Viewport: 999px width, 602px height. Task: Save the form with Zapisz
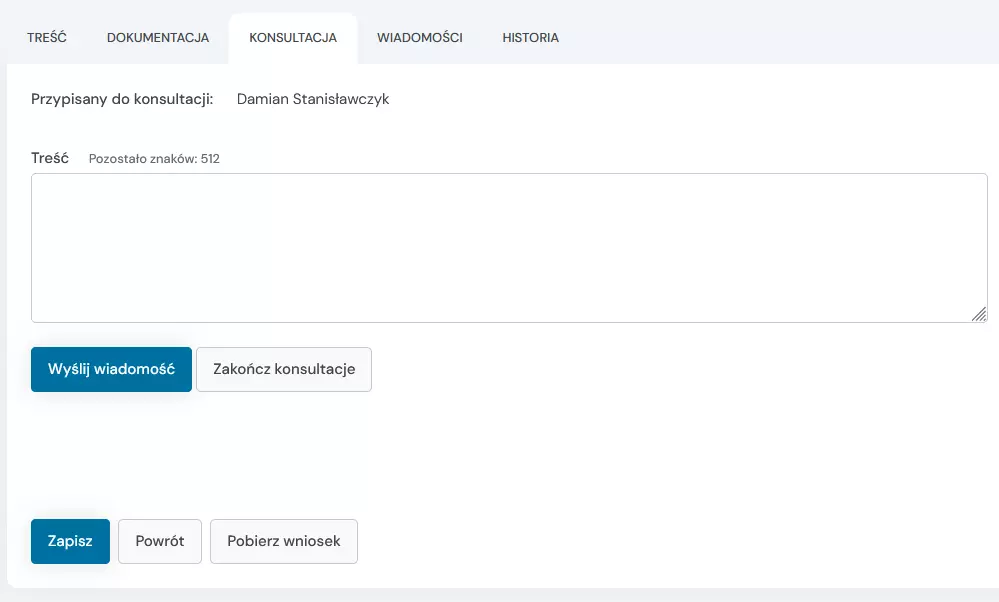click(x=69, y=541)
